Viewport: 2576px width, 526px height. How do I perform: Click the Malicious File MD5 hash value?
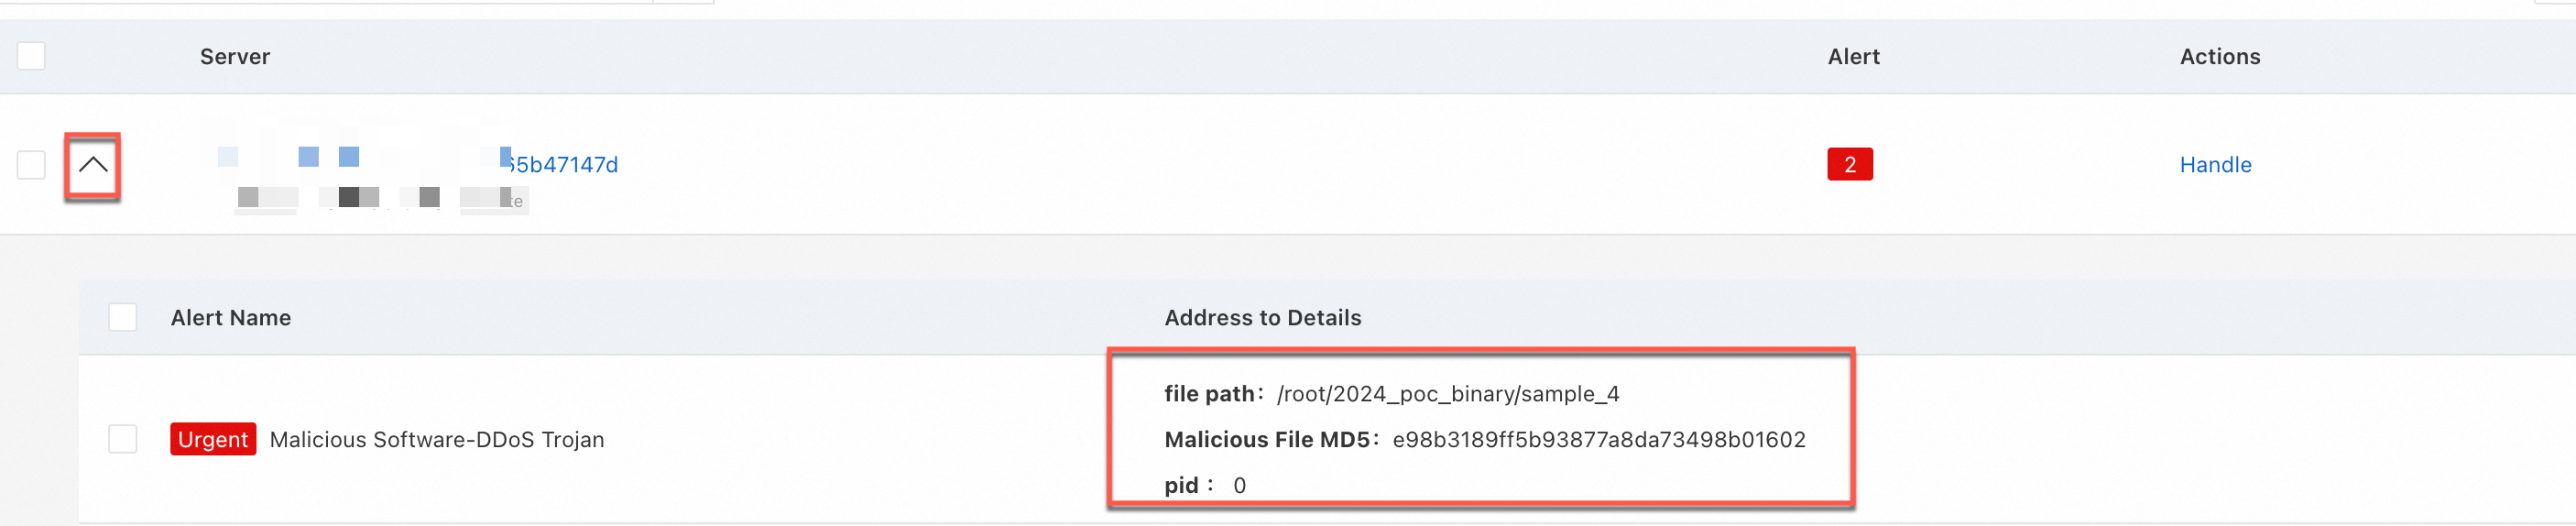pyautogui.click(x=1598, y=440)
